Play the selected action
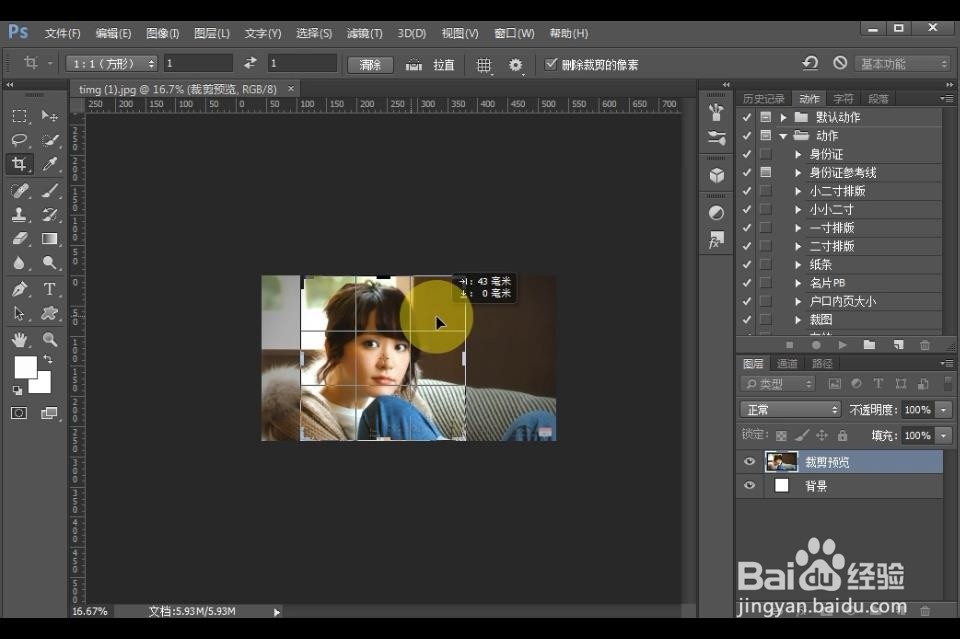 click(x=842, y=345)
